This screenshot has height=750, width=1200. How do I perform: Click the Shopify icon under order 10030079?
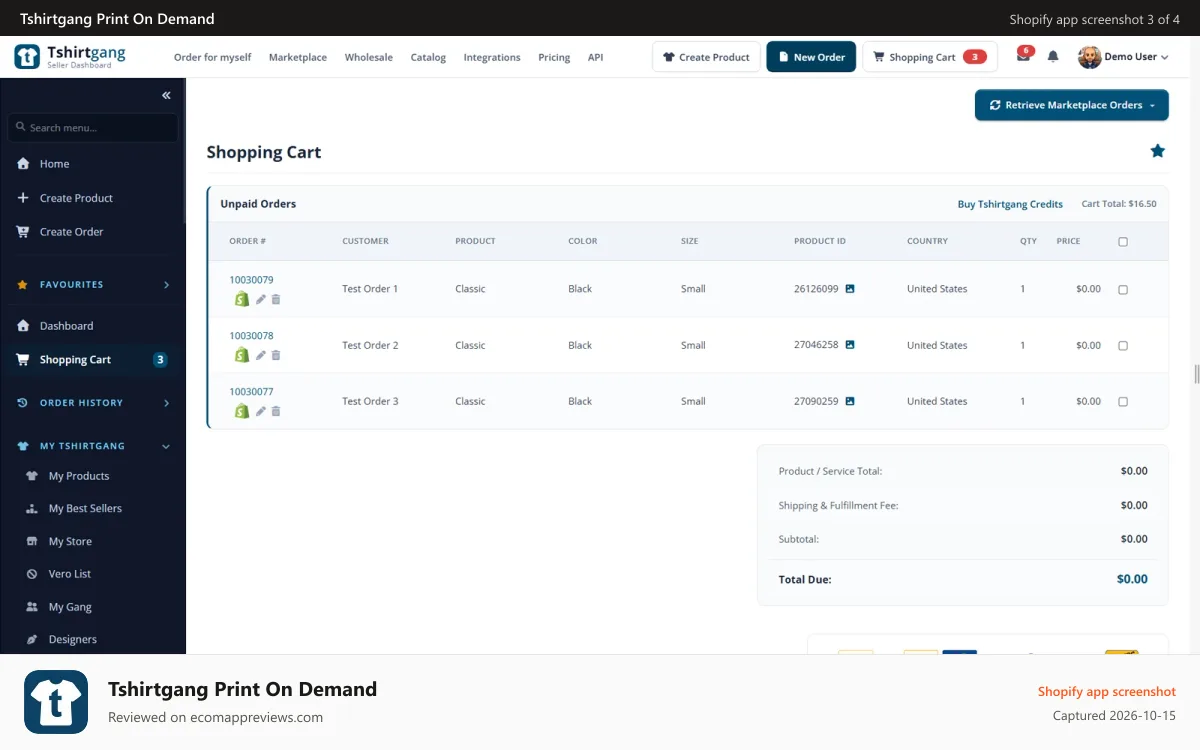[241, 299]
